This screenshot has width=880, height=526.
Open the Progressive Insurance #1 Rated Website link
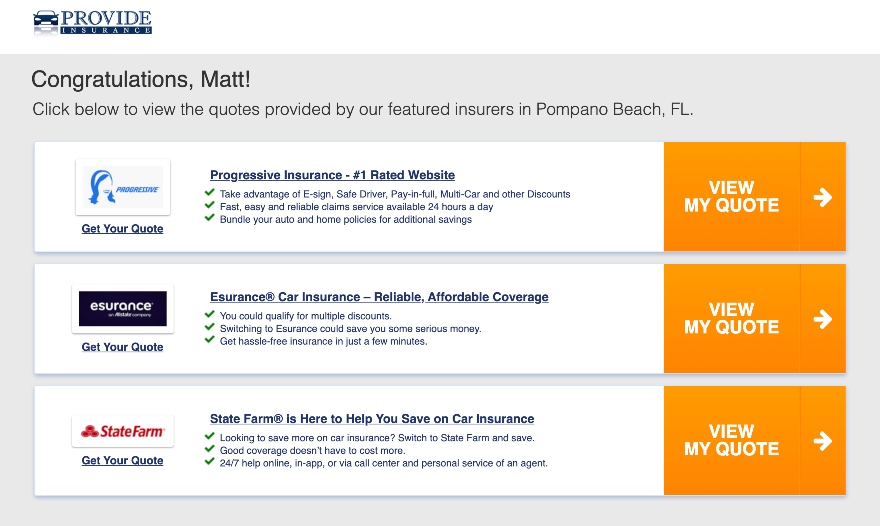(332, 175)
